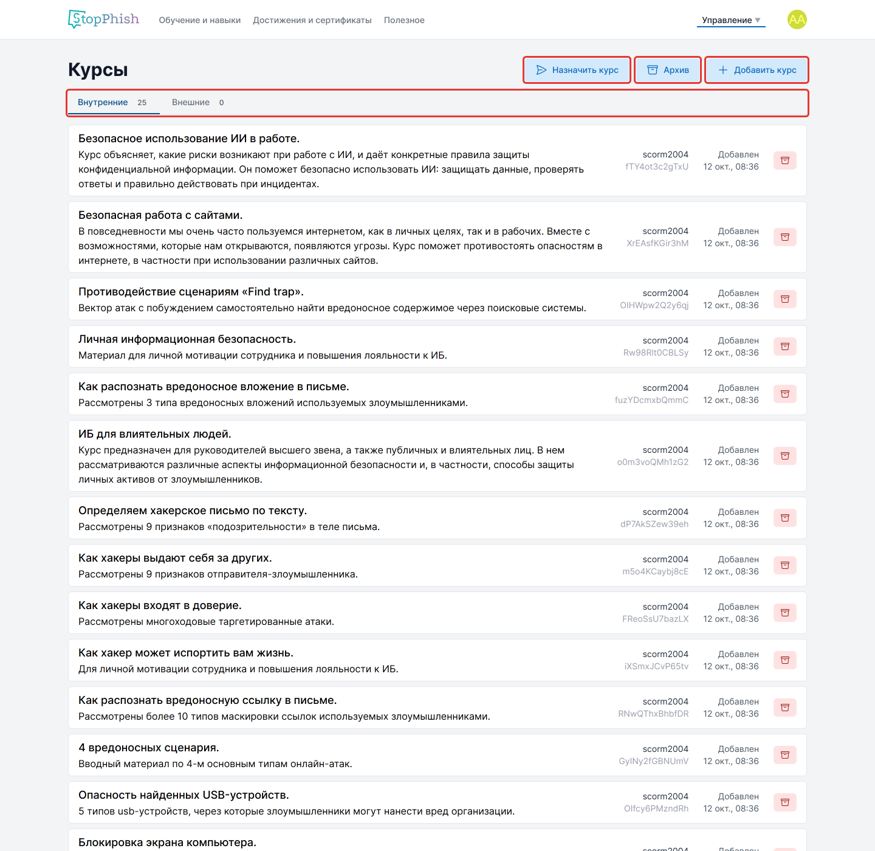Archive "4 вредоносных сценария" course via icon

(x=785, y=755)
